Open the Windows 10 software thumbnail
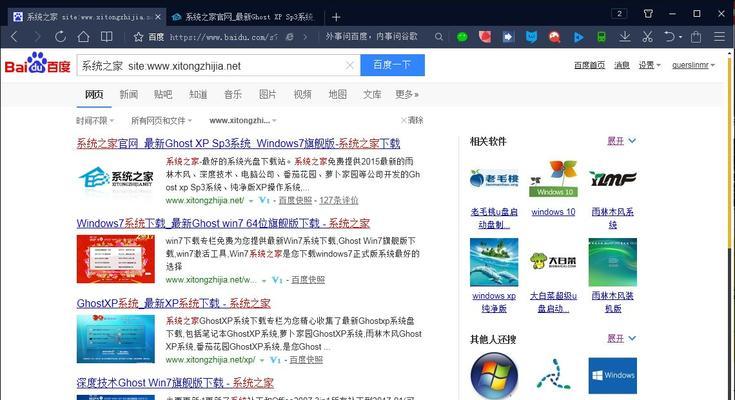Viewport: 735px width, 400px height. [553, 179]
